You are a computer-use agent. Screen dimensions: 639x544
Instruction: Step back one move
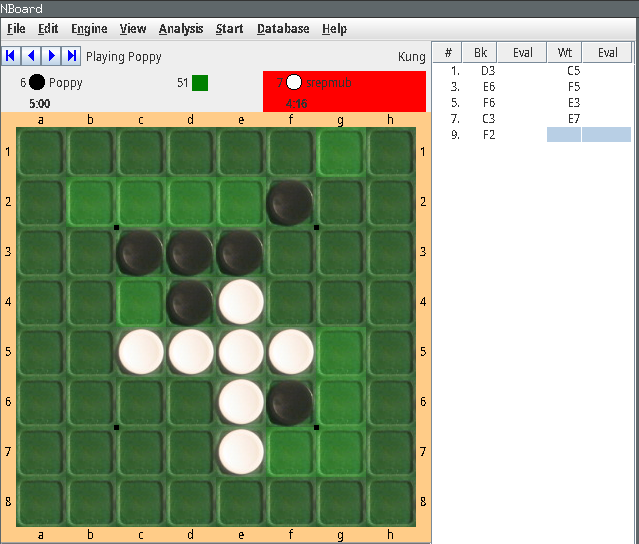31,56
